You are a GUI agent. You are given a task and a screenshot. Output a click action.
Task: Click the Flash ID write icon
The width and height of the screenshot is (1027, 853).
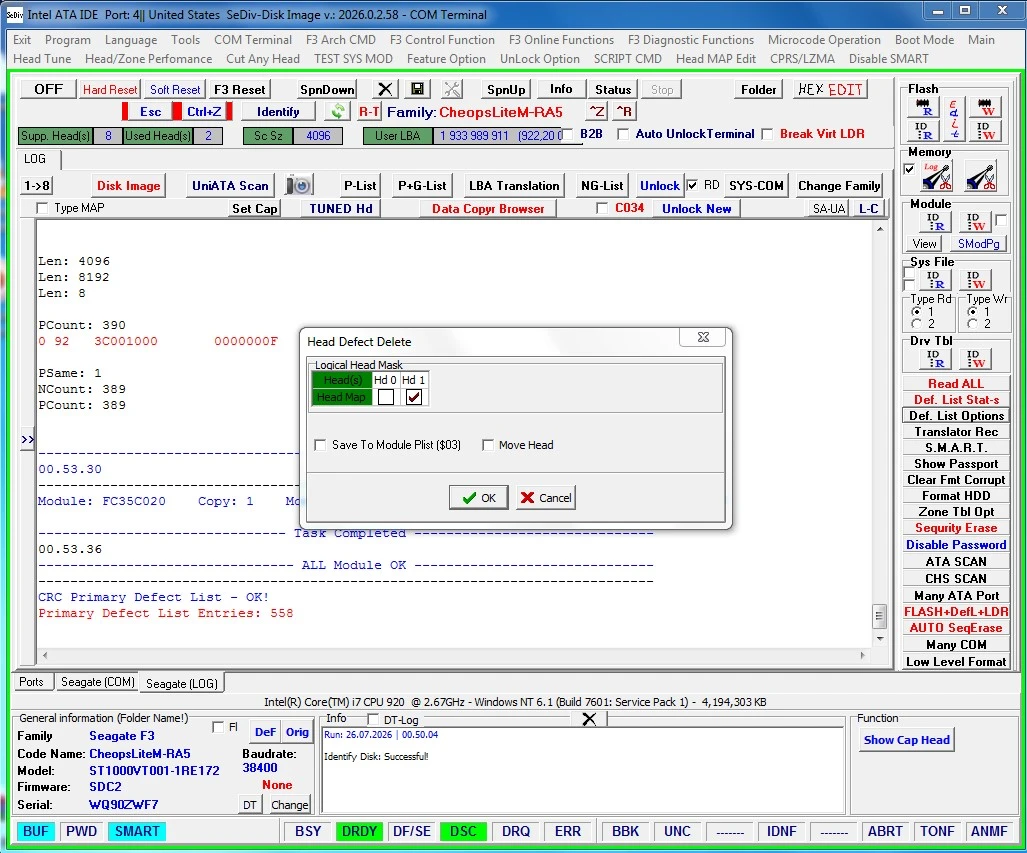985,130
